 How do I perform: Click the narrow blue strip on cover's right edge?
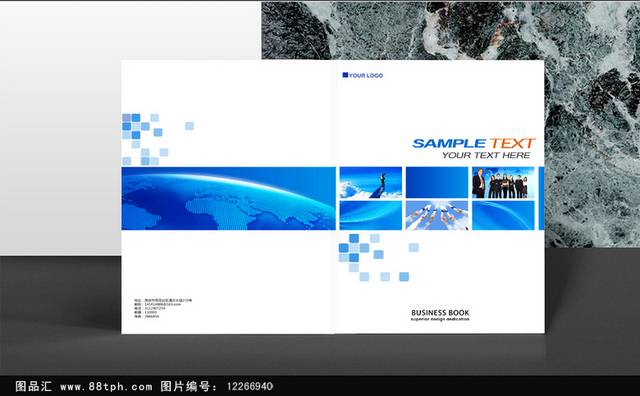[541, 198]
